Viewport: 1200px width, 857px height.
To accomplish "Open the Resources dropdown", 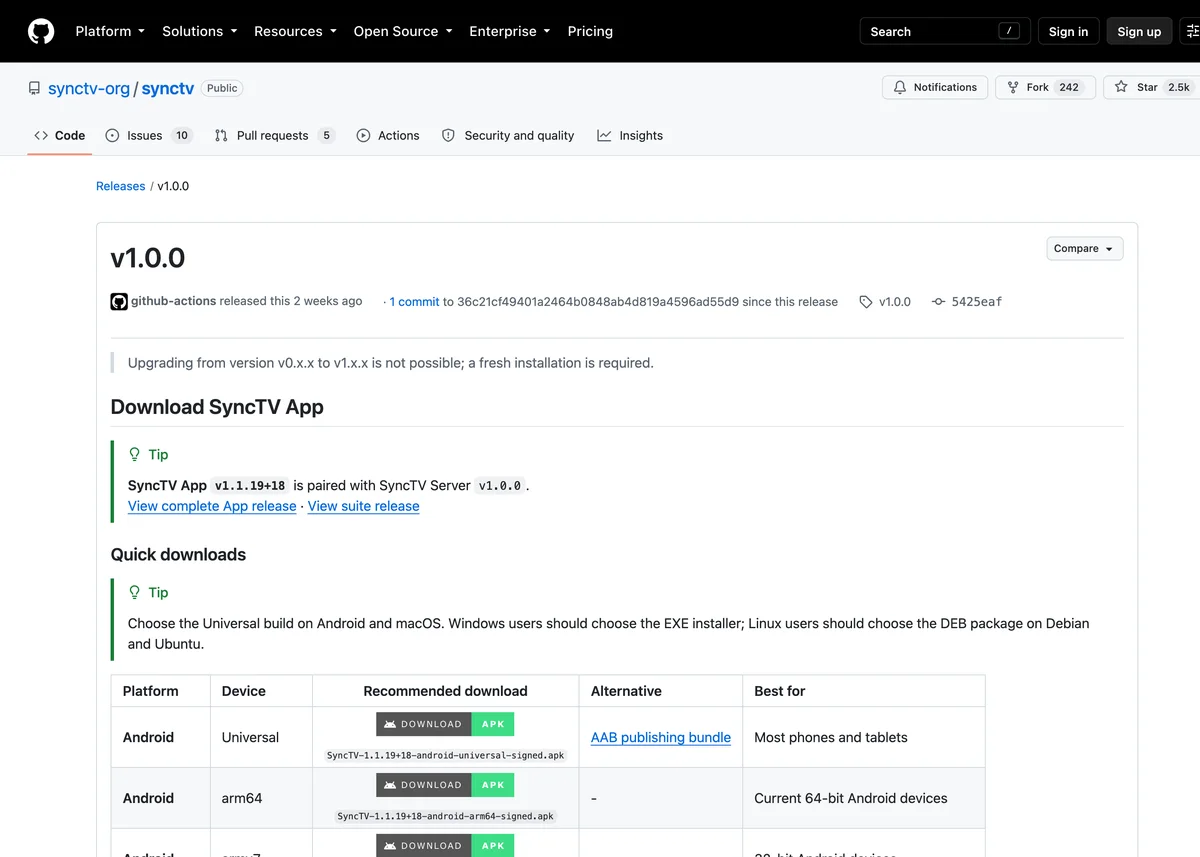I will coord(295,31).
